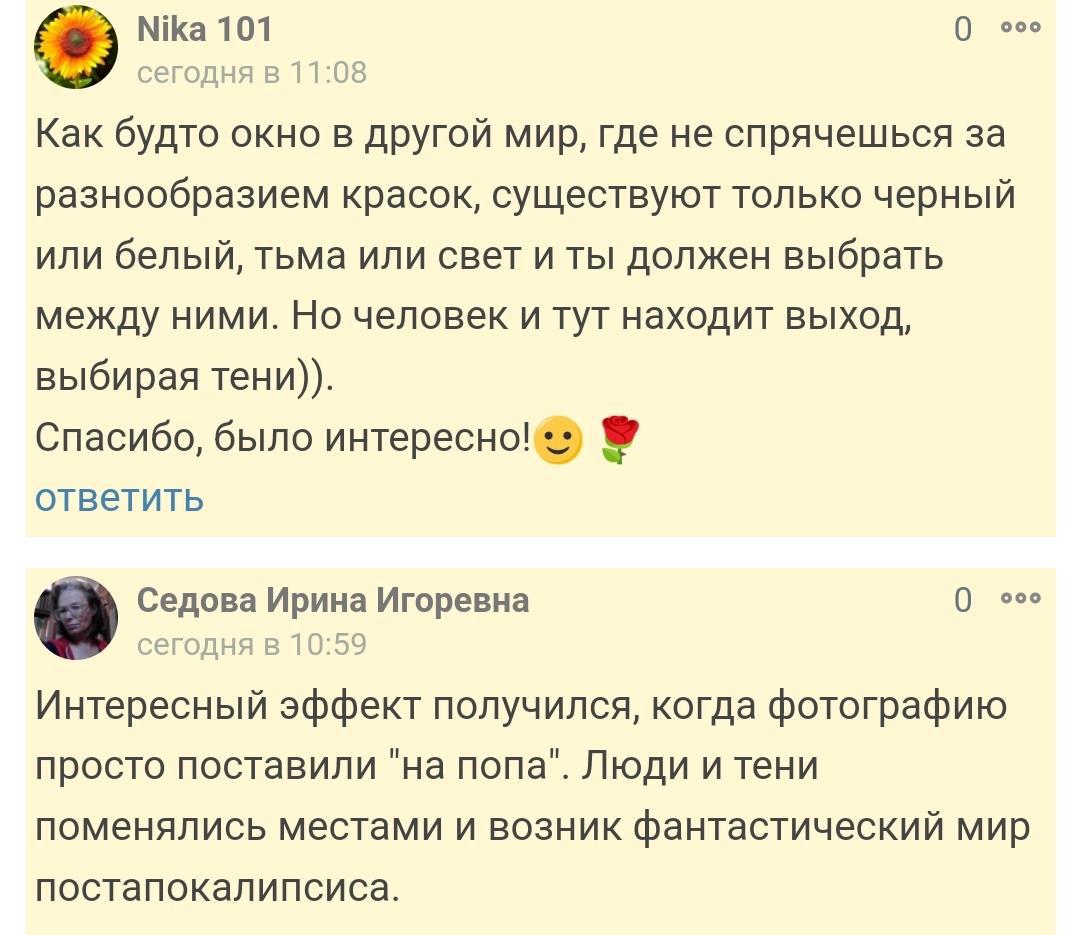Click the line "Спасибо, было интересно!"
This screenshot has height=935, width=1080.
(x=283, y=438)
